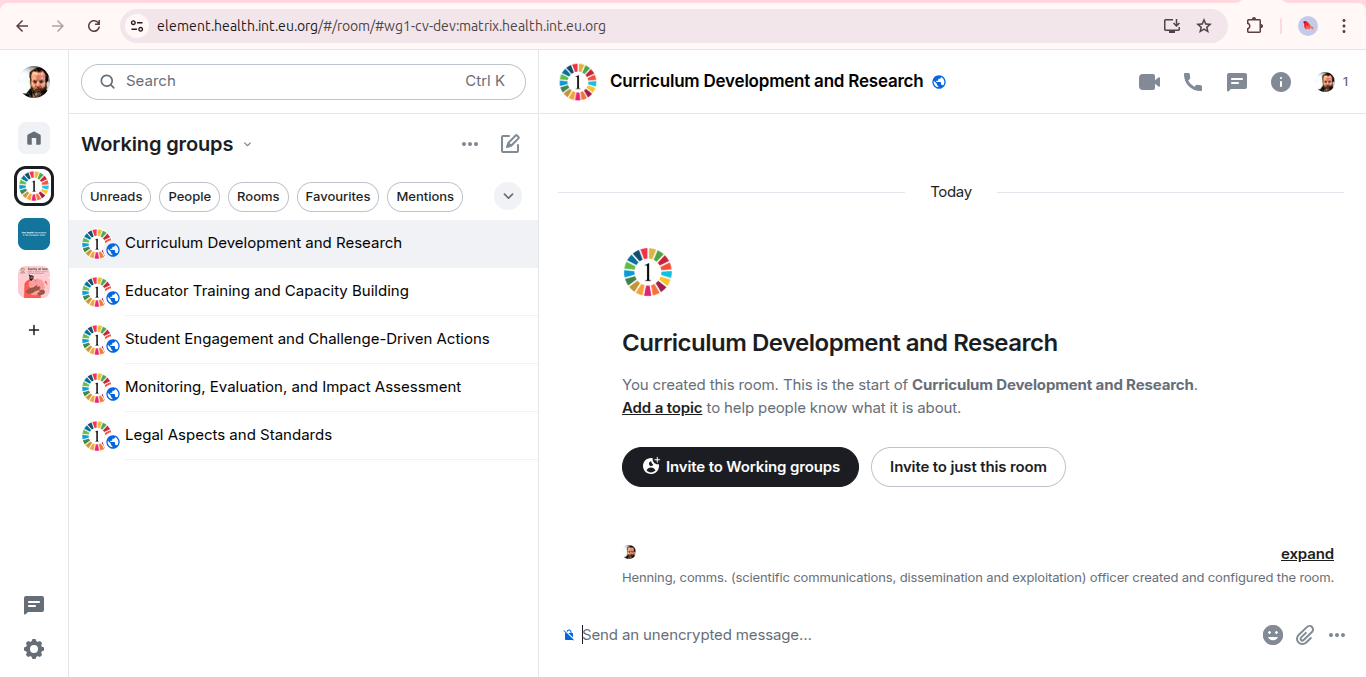Click the small avatar beside room creation event
This screenshot has height=677, width=1366.
pyautogui.click(x=630, y=552)
